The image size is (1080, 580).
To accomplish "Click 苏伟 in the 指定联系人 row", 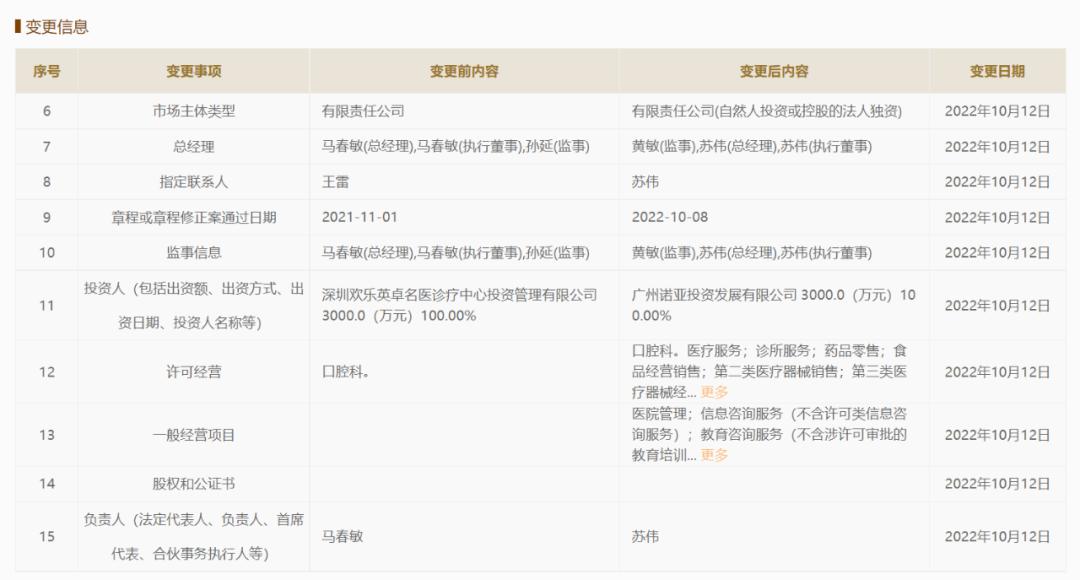I will [644, 181].
